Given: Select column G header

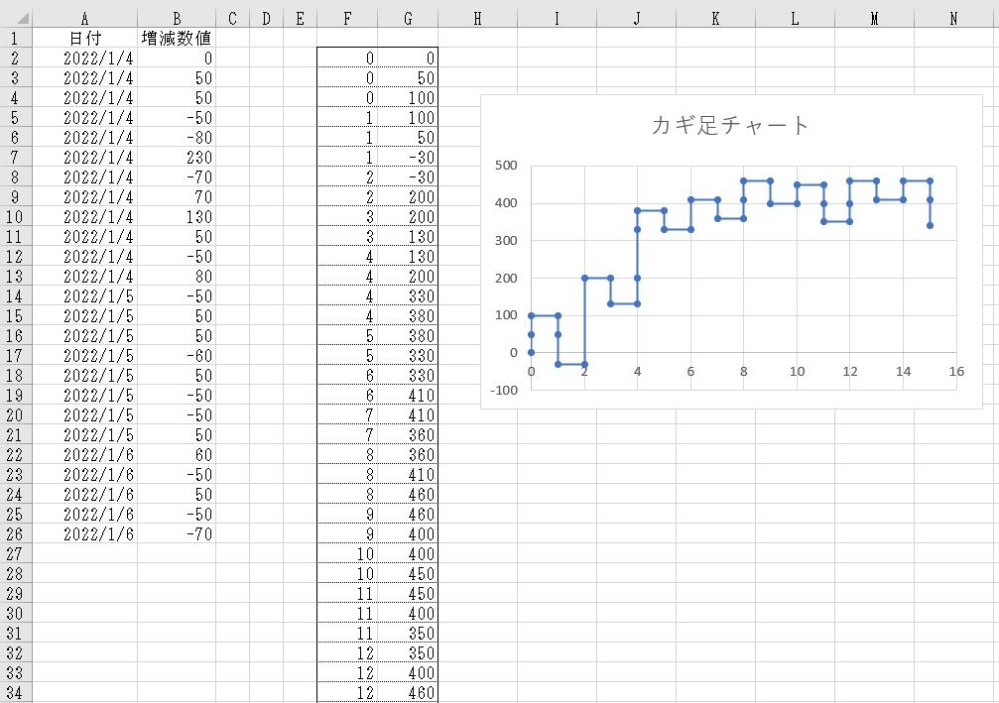Looking at the screenshot, I should (x=408, y=18).
